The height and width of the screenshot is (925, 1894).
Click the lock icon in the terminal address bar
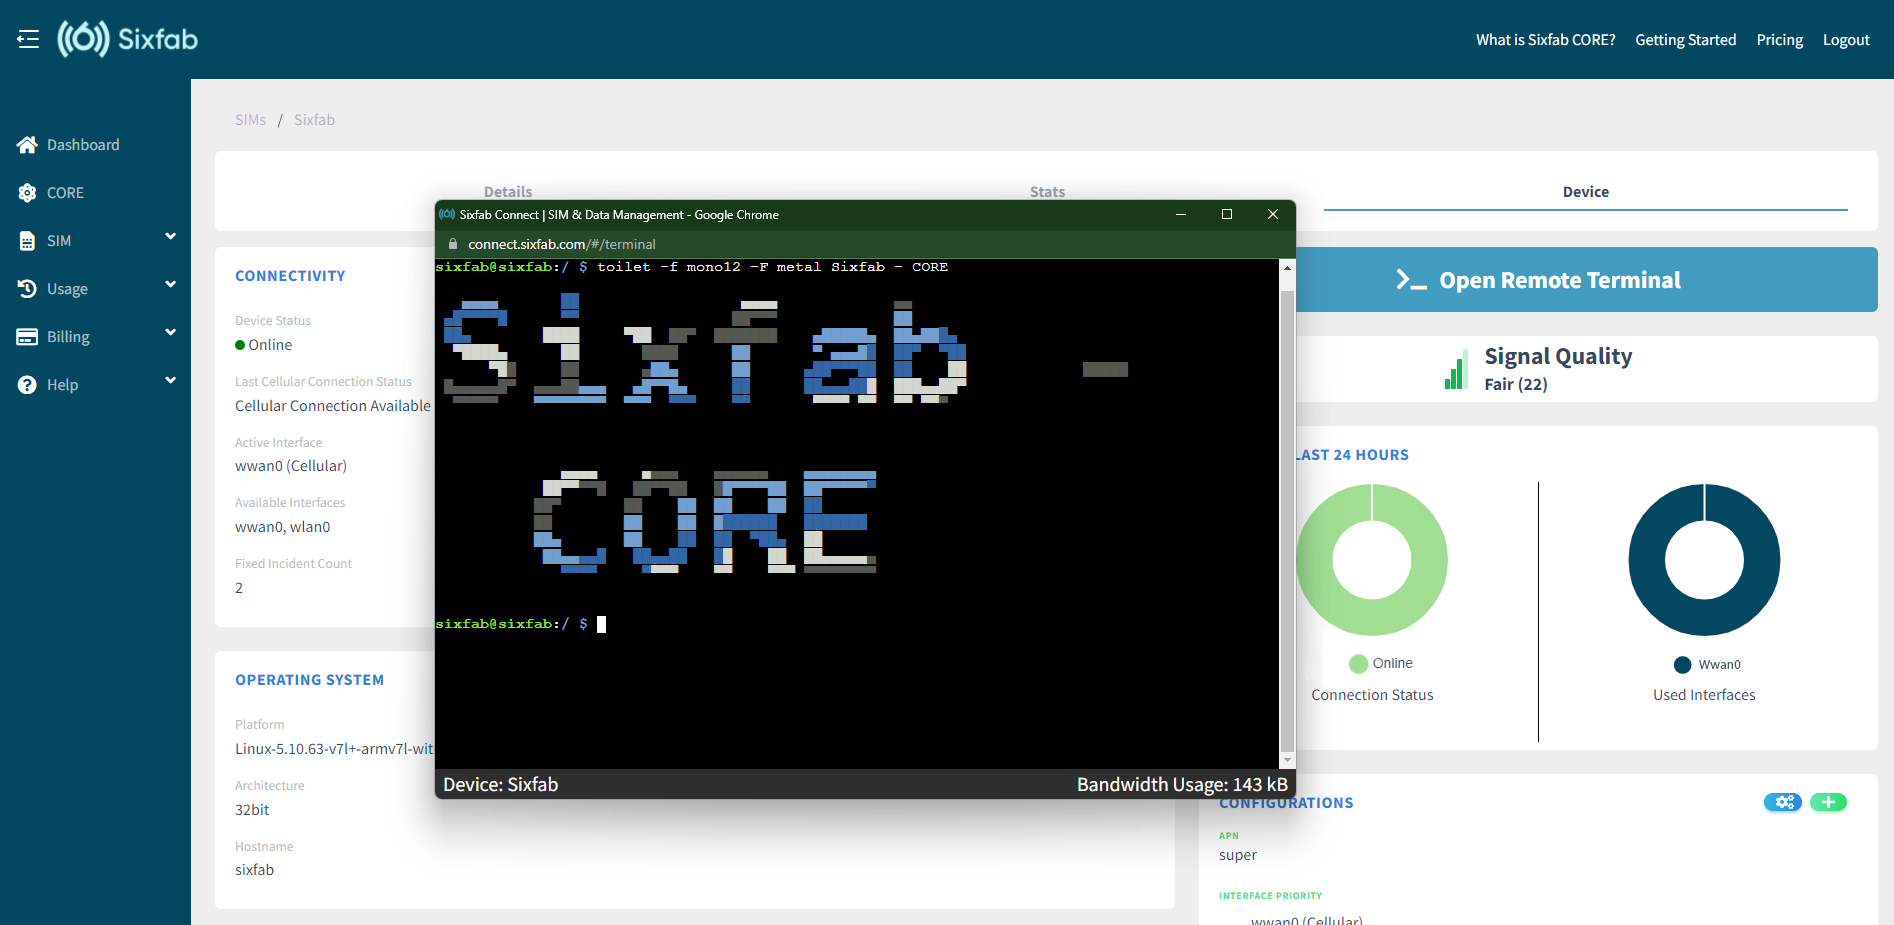[453, 244]
